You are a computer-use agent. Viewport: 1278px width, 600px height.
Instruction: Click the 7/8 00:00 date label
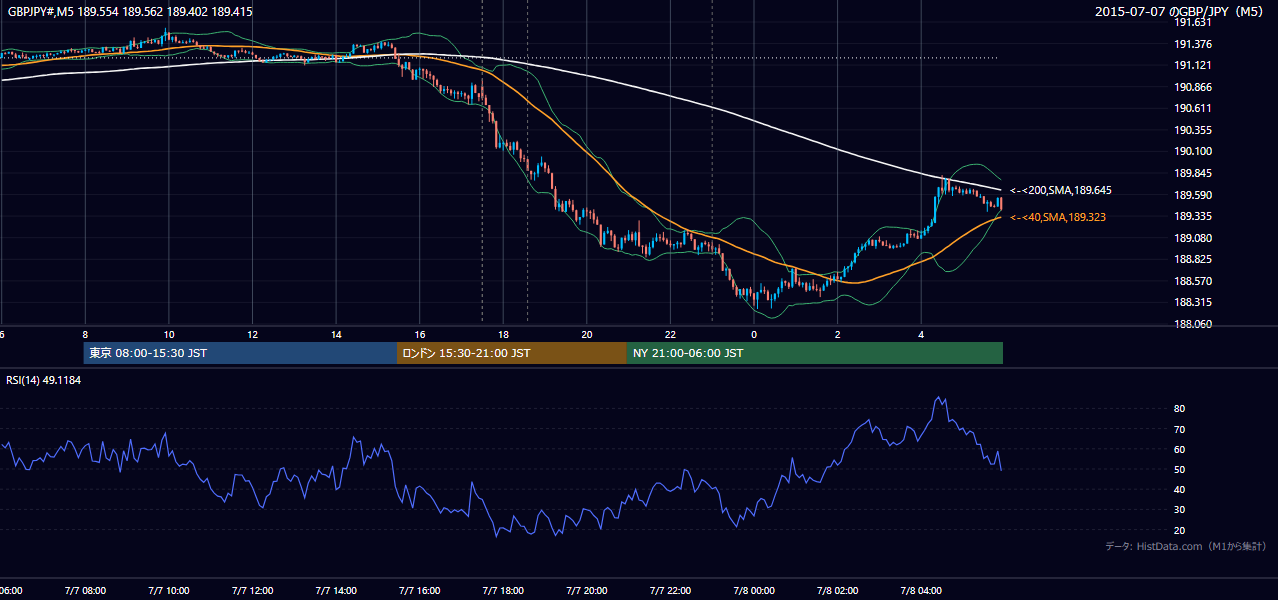click(754, 590)
